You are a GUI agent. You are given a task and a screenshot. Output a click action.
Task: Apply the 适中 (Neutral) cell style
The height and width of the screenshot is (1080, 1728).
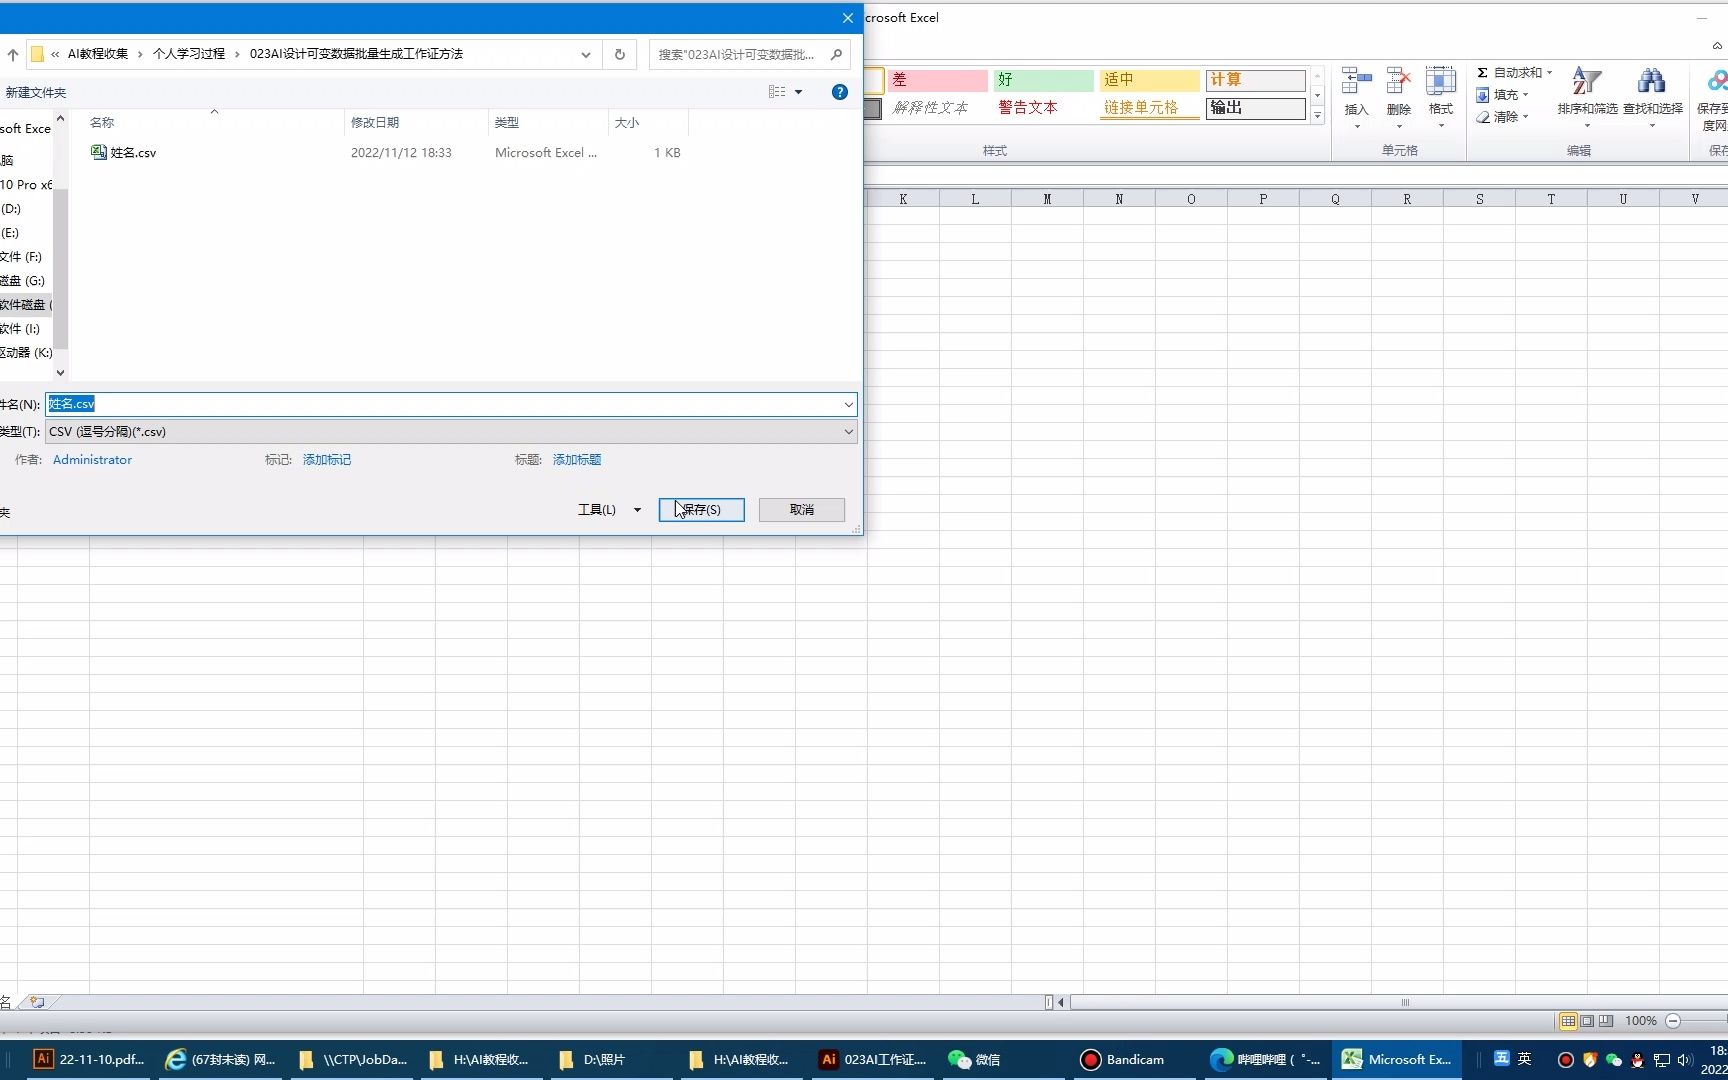point(1149,80)
